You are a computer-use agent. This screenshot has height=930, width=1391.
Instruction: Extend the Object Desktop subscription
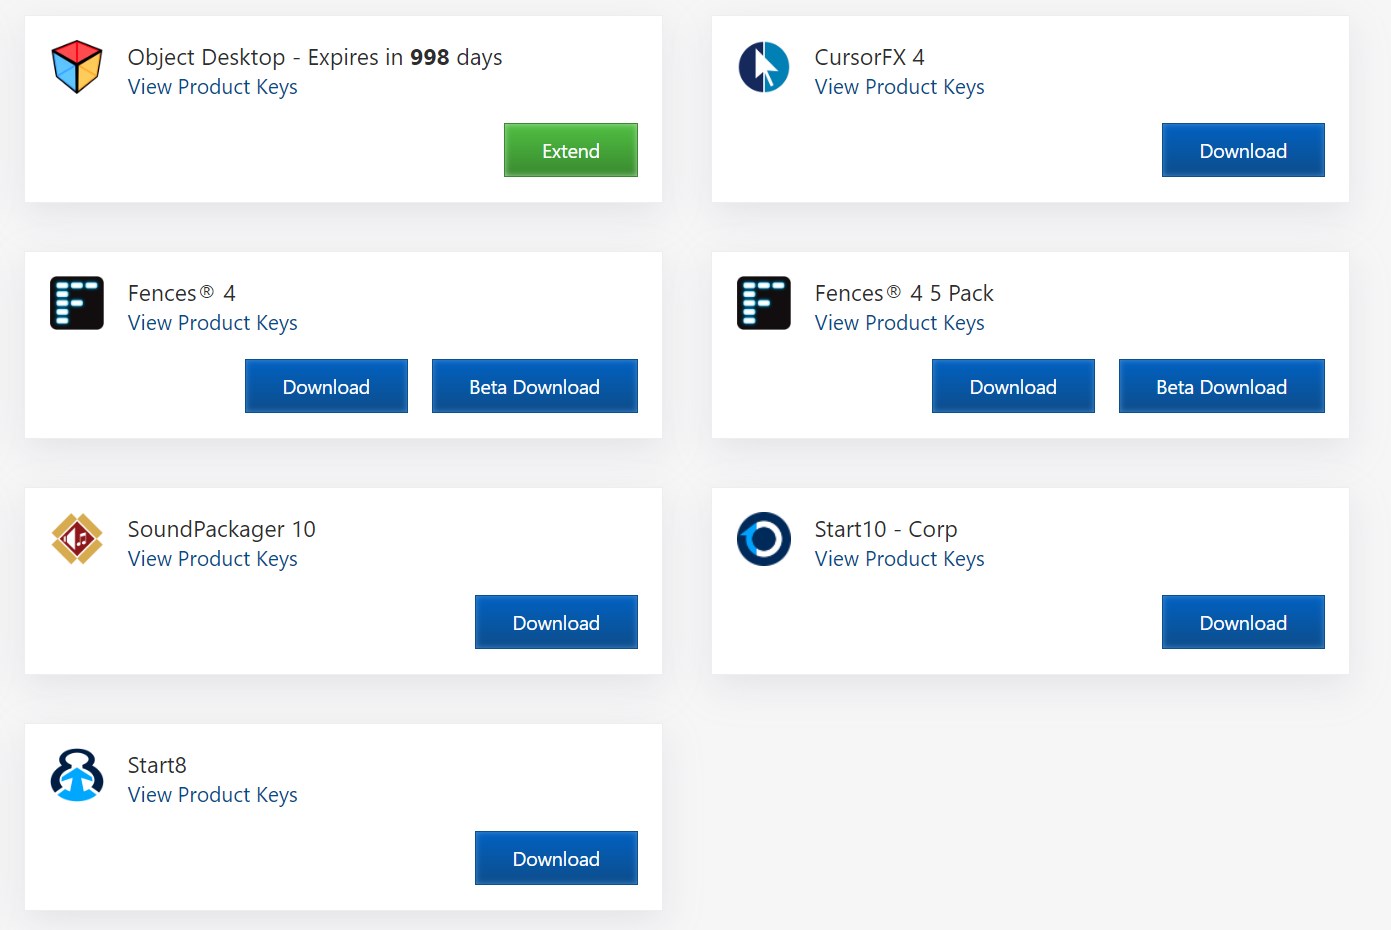click(571, 150)
